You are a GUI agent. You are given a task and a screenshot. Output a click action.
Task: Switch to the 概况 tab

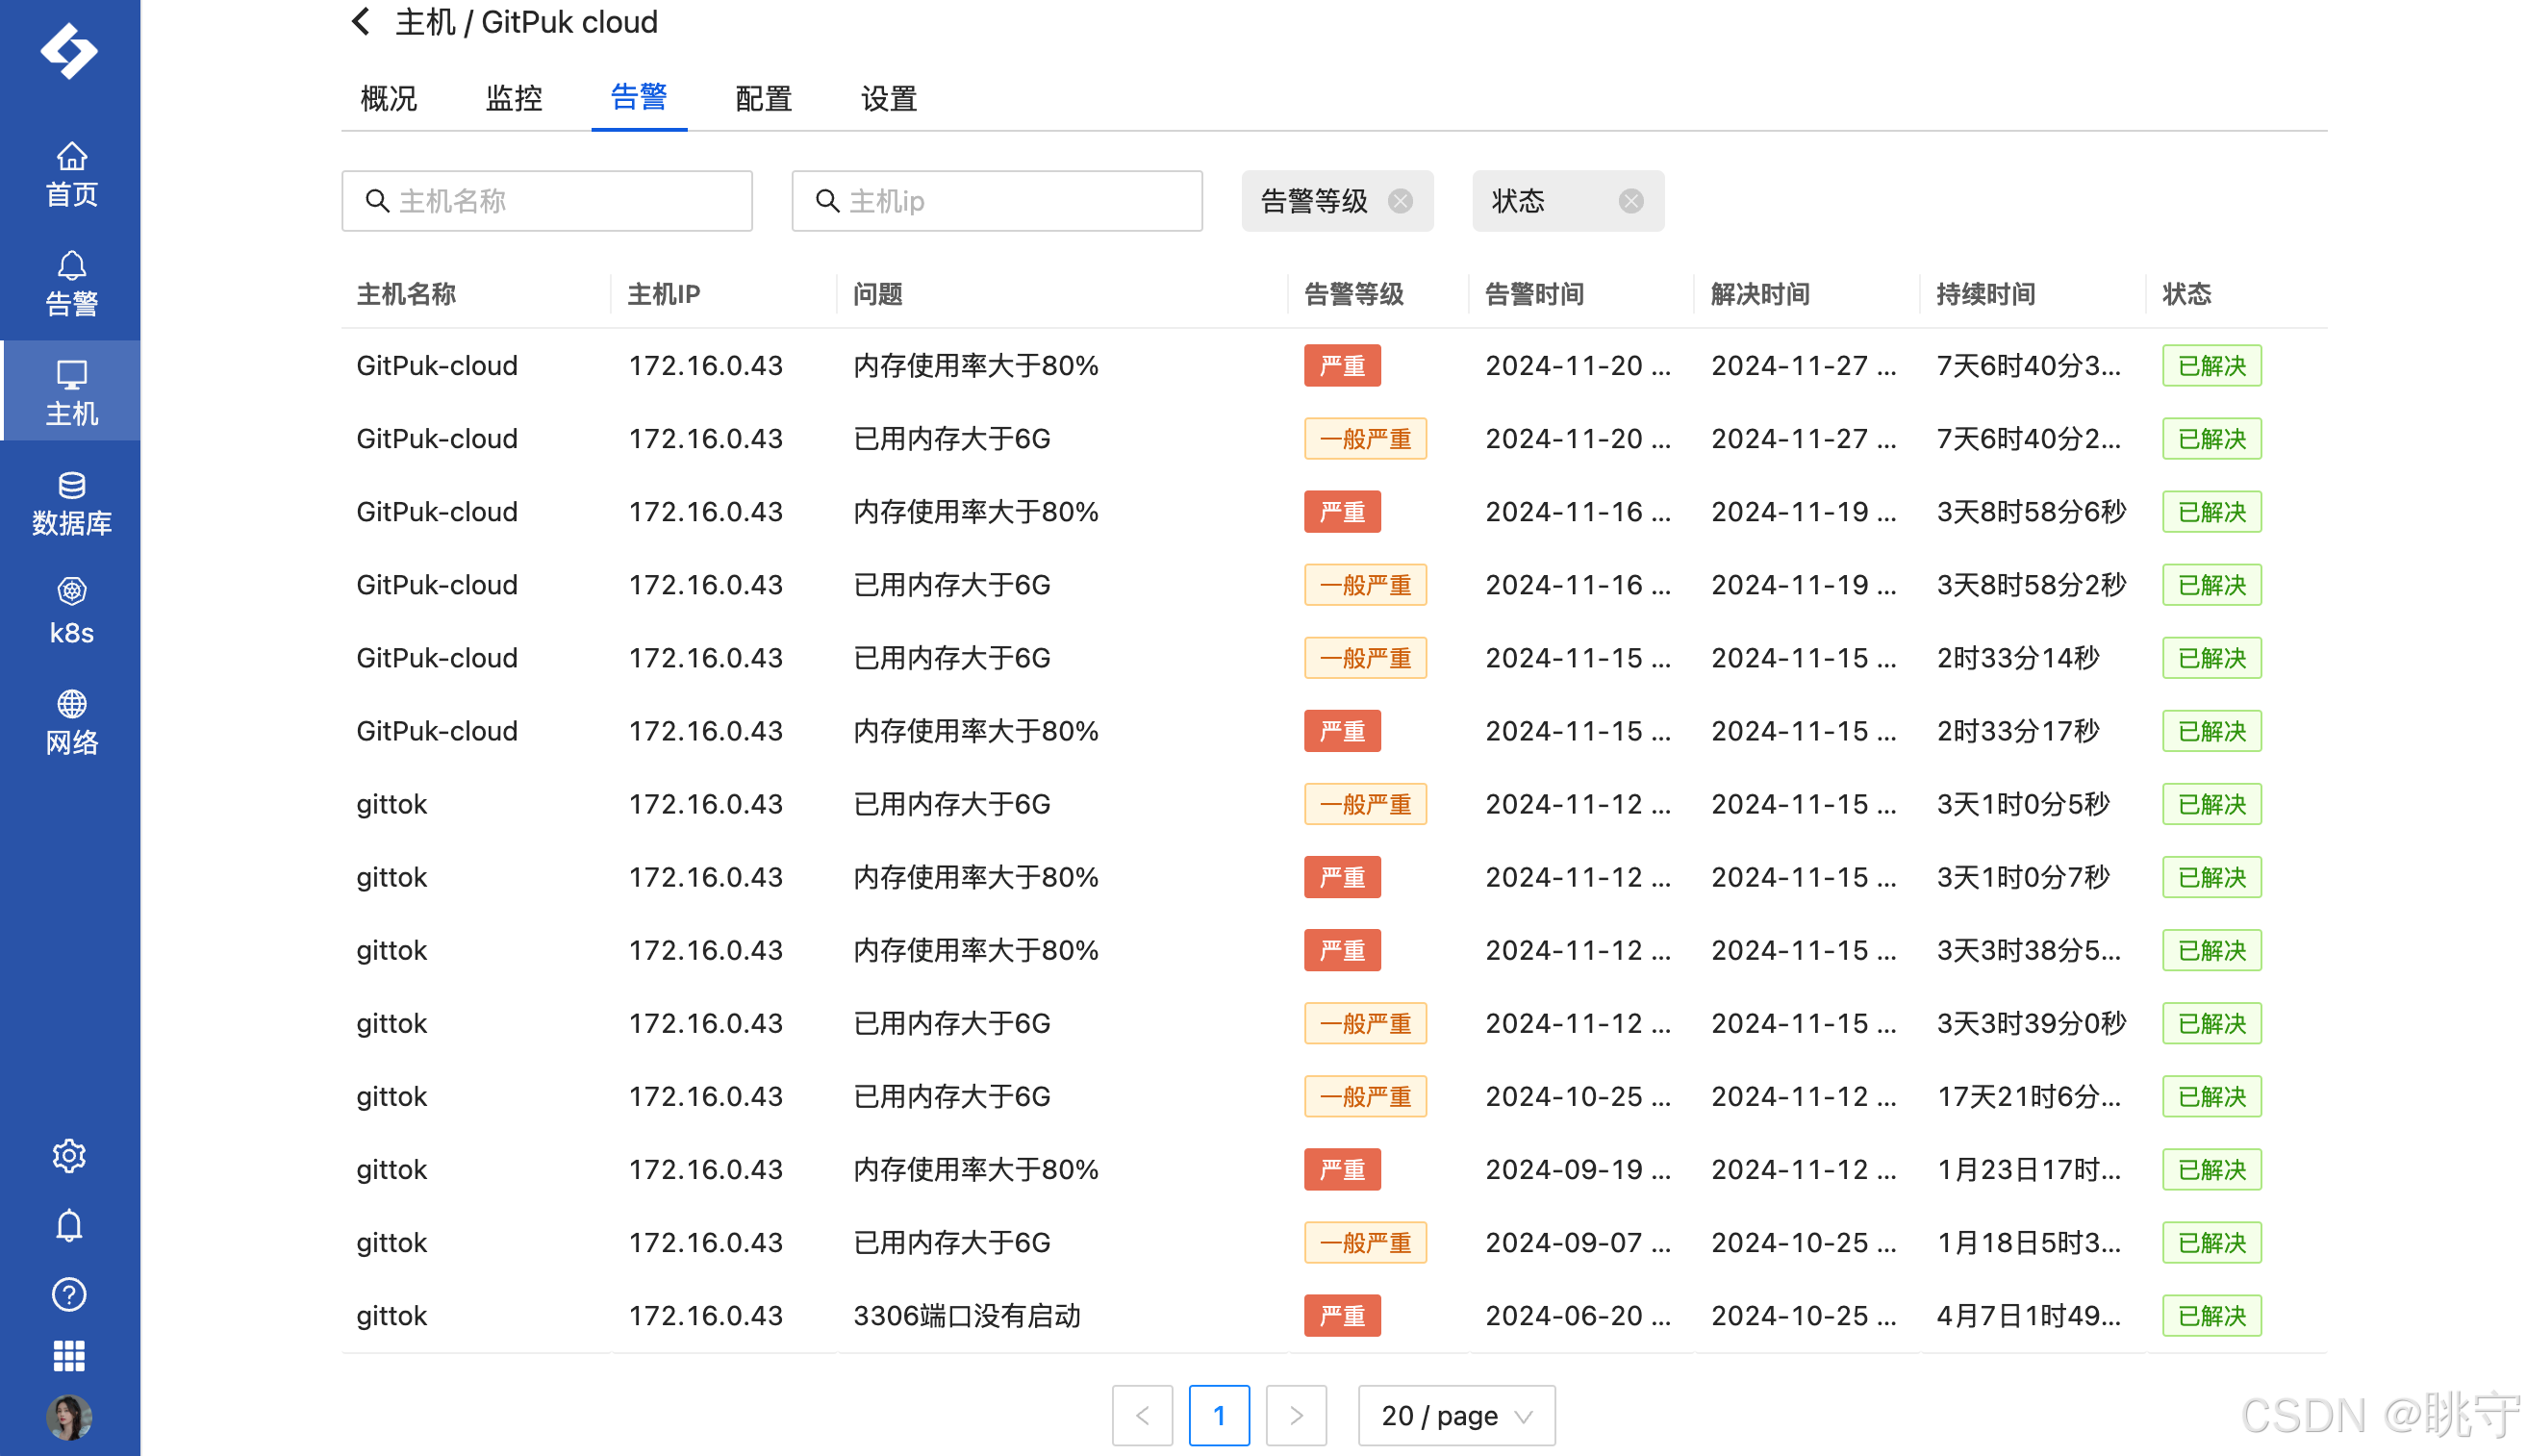pos(388,98)
